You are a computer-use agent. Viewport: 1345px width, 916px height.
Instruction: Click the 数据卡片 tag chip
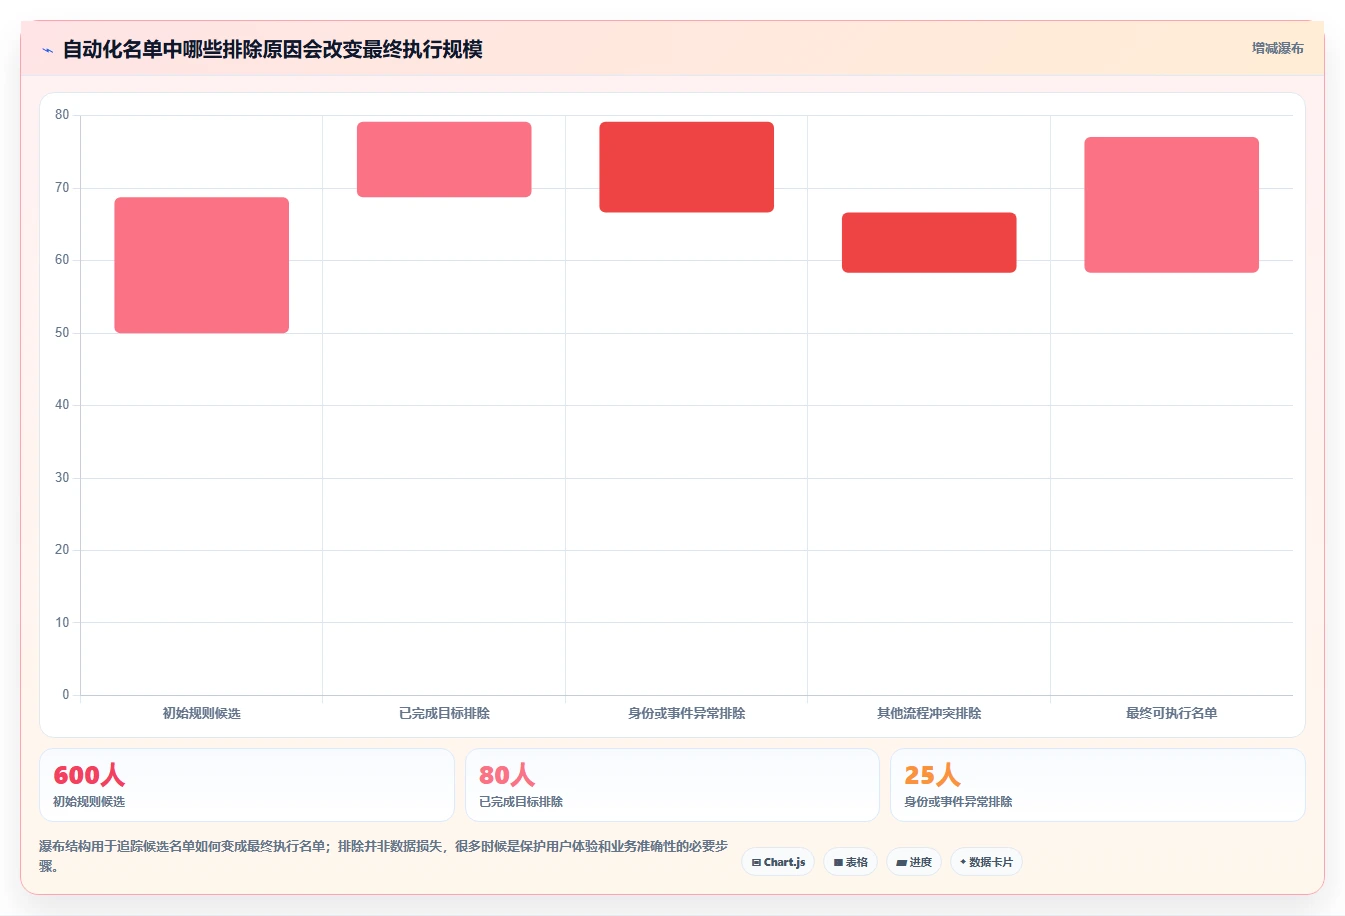click(x=986, y=862)
